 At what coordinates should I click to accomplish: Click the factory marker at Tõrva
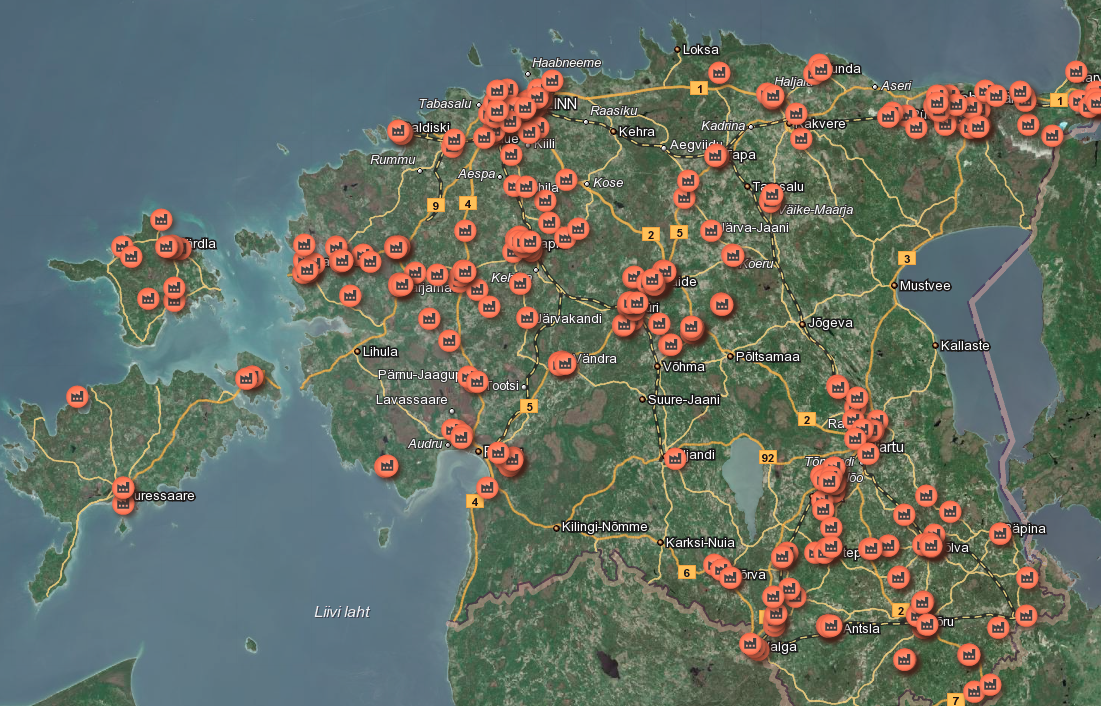click(x=730, y=577)
